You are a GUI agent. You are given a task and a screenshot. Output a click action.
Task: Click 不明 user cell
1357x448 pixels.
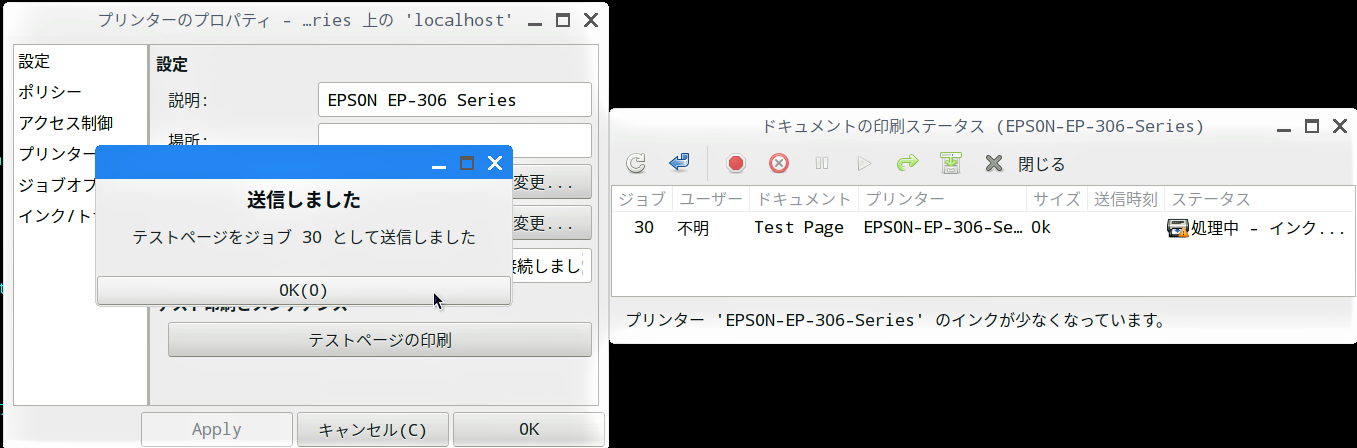(693, 228)
